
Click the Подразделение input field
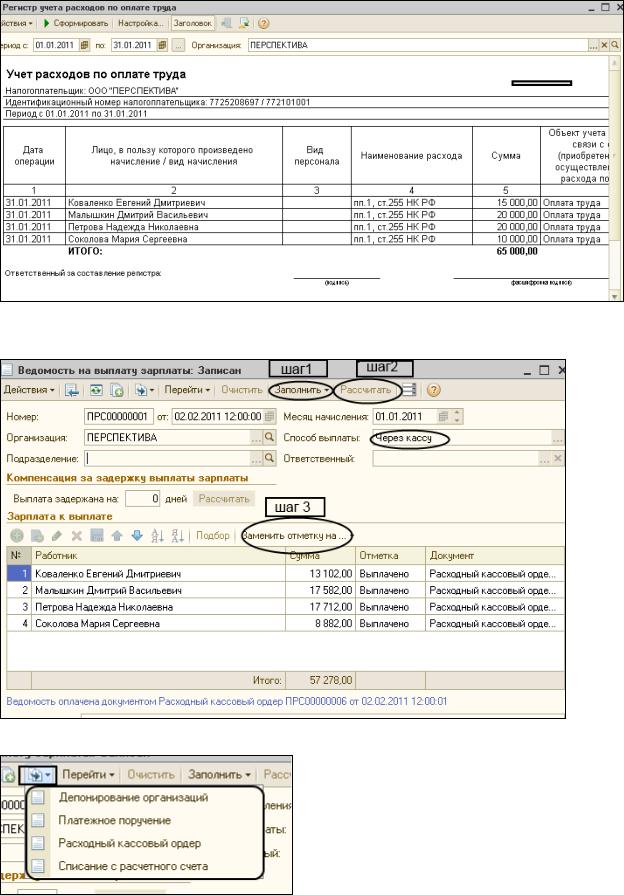point(167,458)
